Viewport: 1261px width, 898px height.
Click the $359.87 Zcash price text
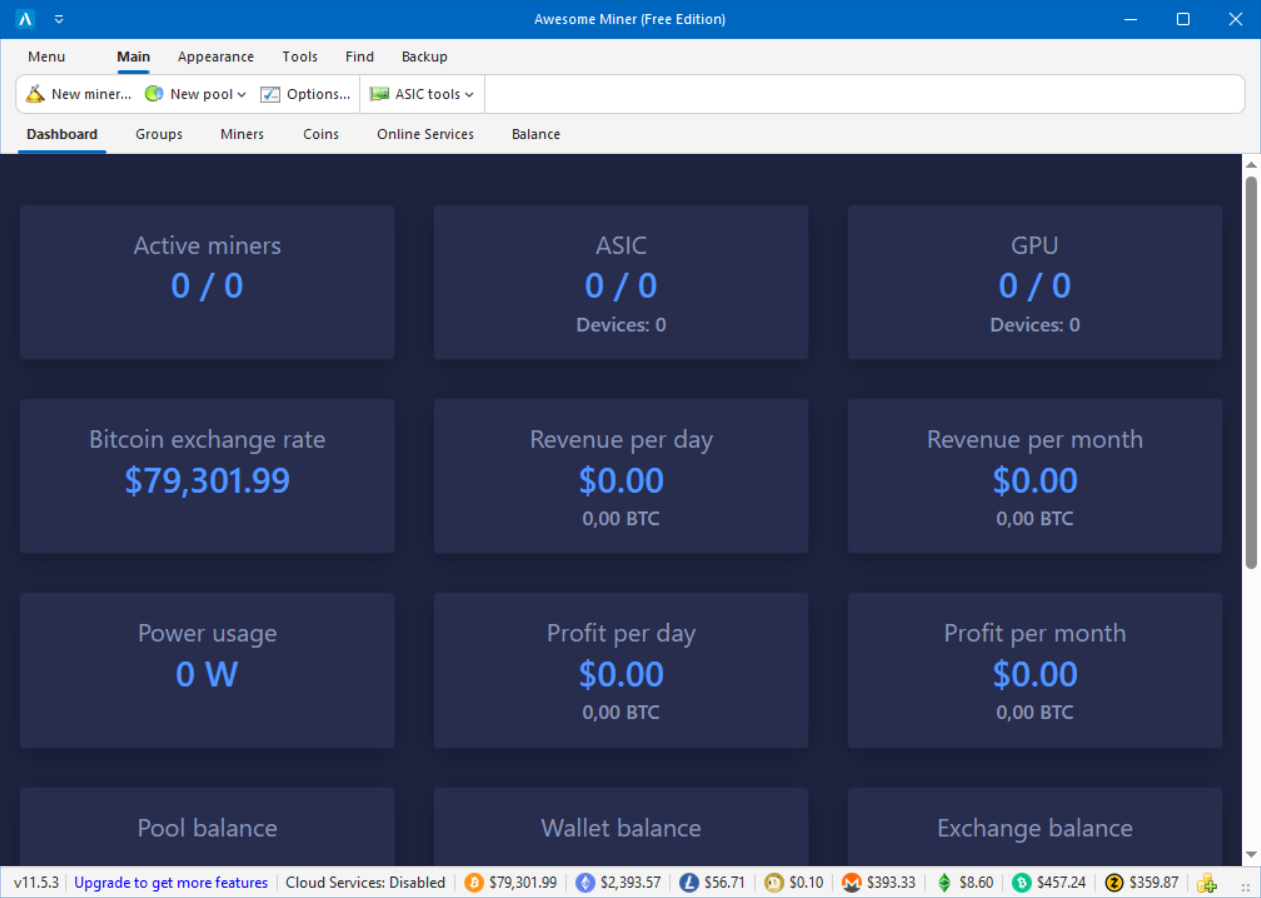click(x=1154, y=882)
